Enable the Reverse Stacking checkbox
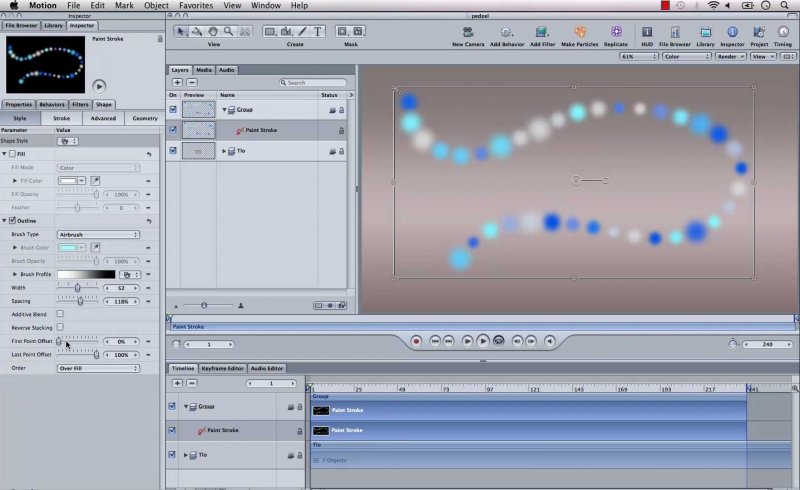This screenshot has width=800, height=490. point(60,327)
